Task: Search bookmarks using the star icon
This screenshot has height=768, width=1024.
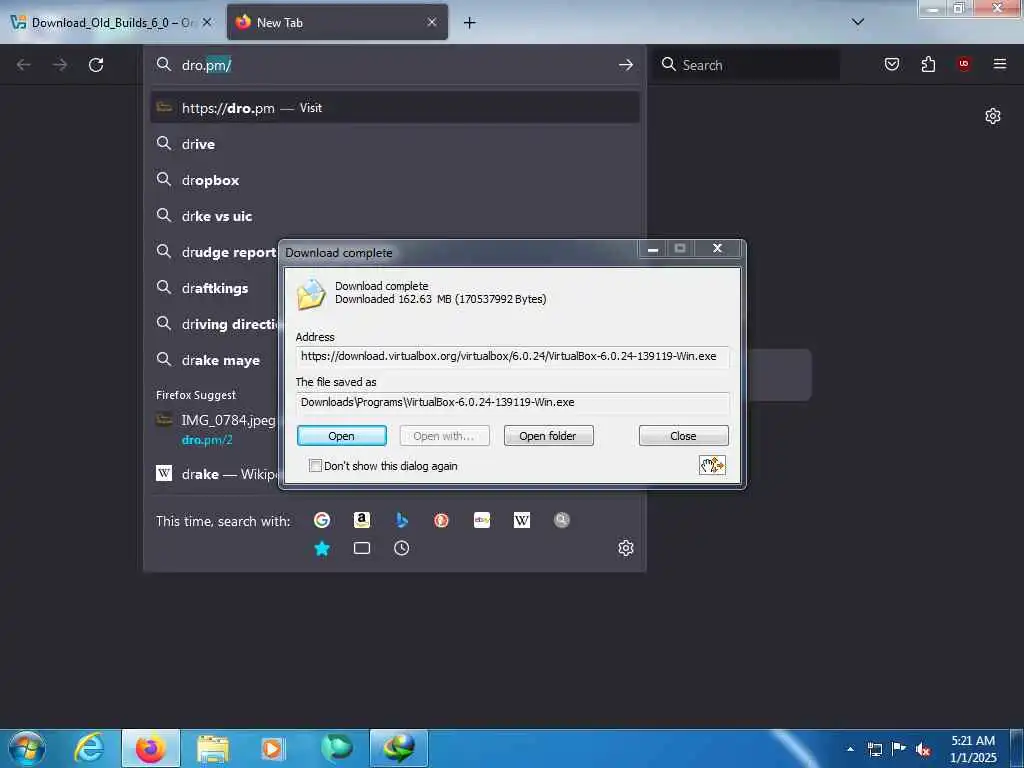Action: [322, 548]
